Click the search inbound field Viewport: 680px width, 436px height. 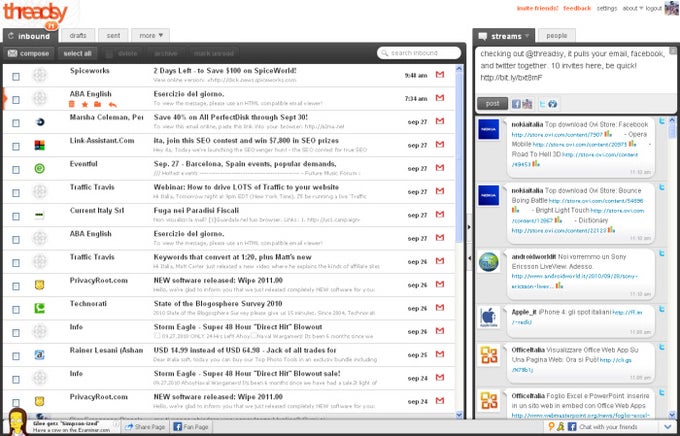pyautogui.click(x=418, y=53)
